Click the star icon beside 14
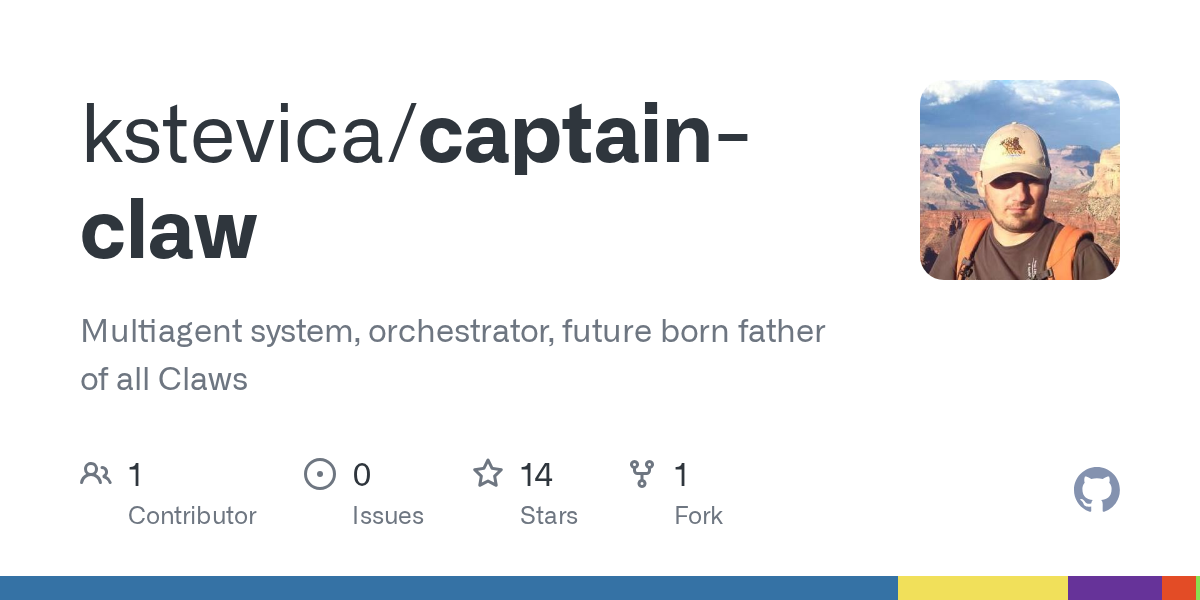This screenshot has height=600, width=1200. click(x=488, y=473)
